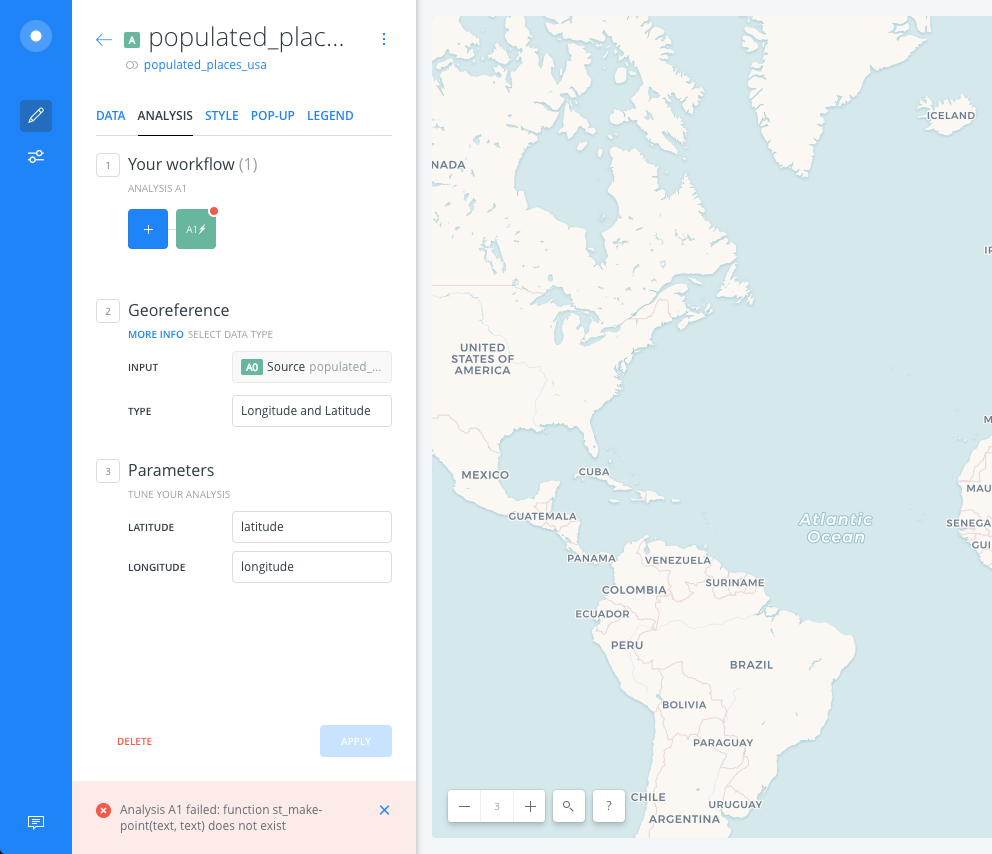Open the LATITUDE column selector
Image resolution: width=992 pixels, height=854 pixels.
[311, 527]
